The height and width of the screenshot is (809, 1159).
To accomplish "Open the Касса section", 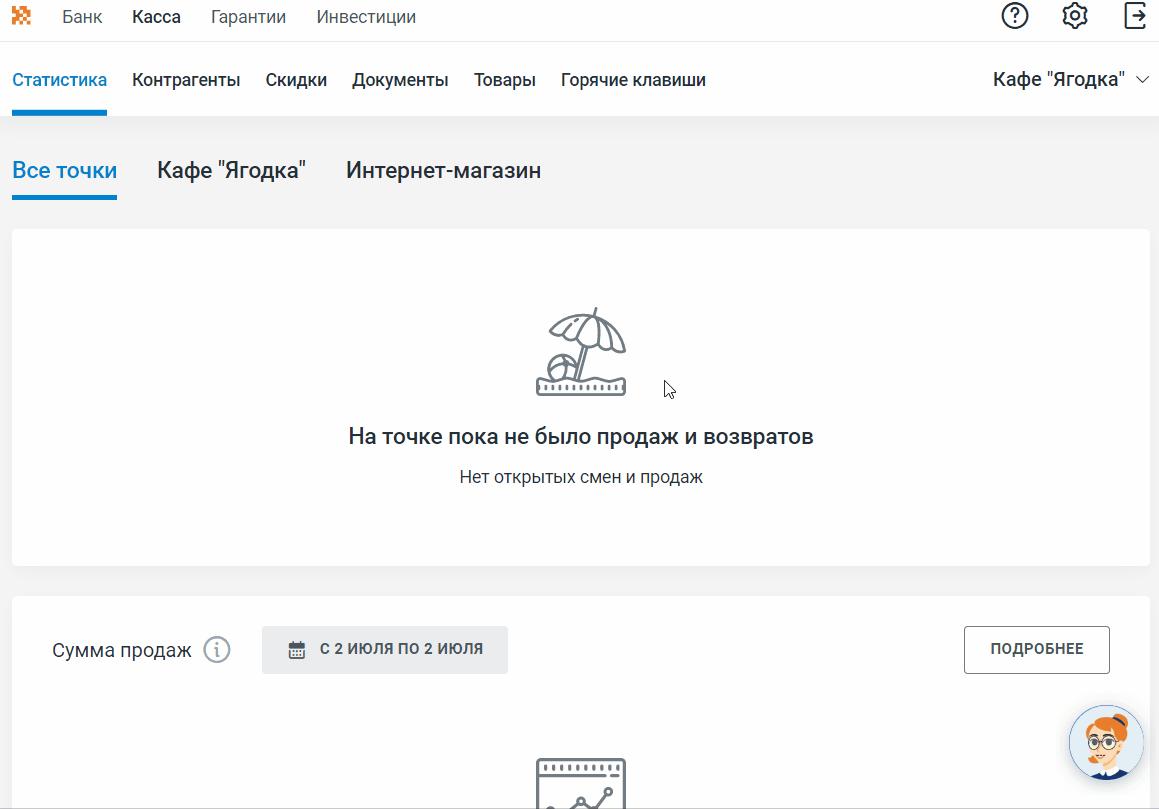I will [156, 17].
